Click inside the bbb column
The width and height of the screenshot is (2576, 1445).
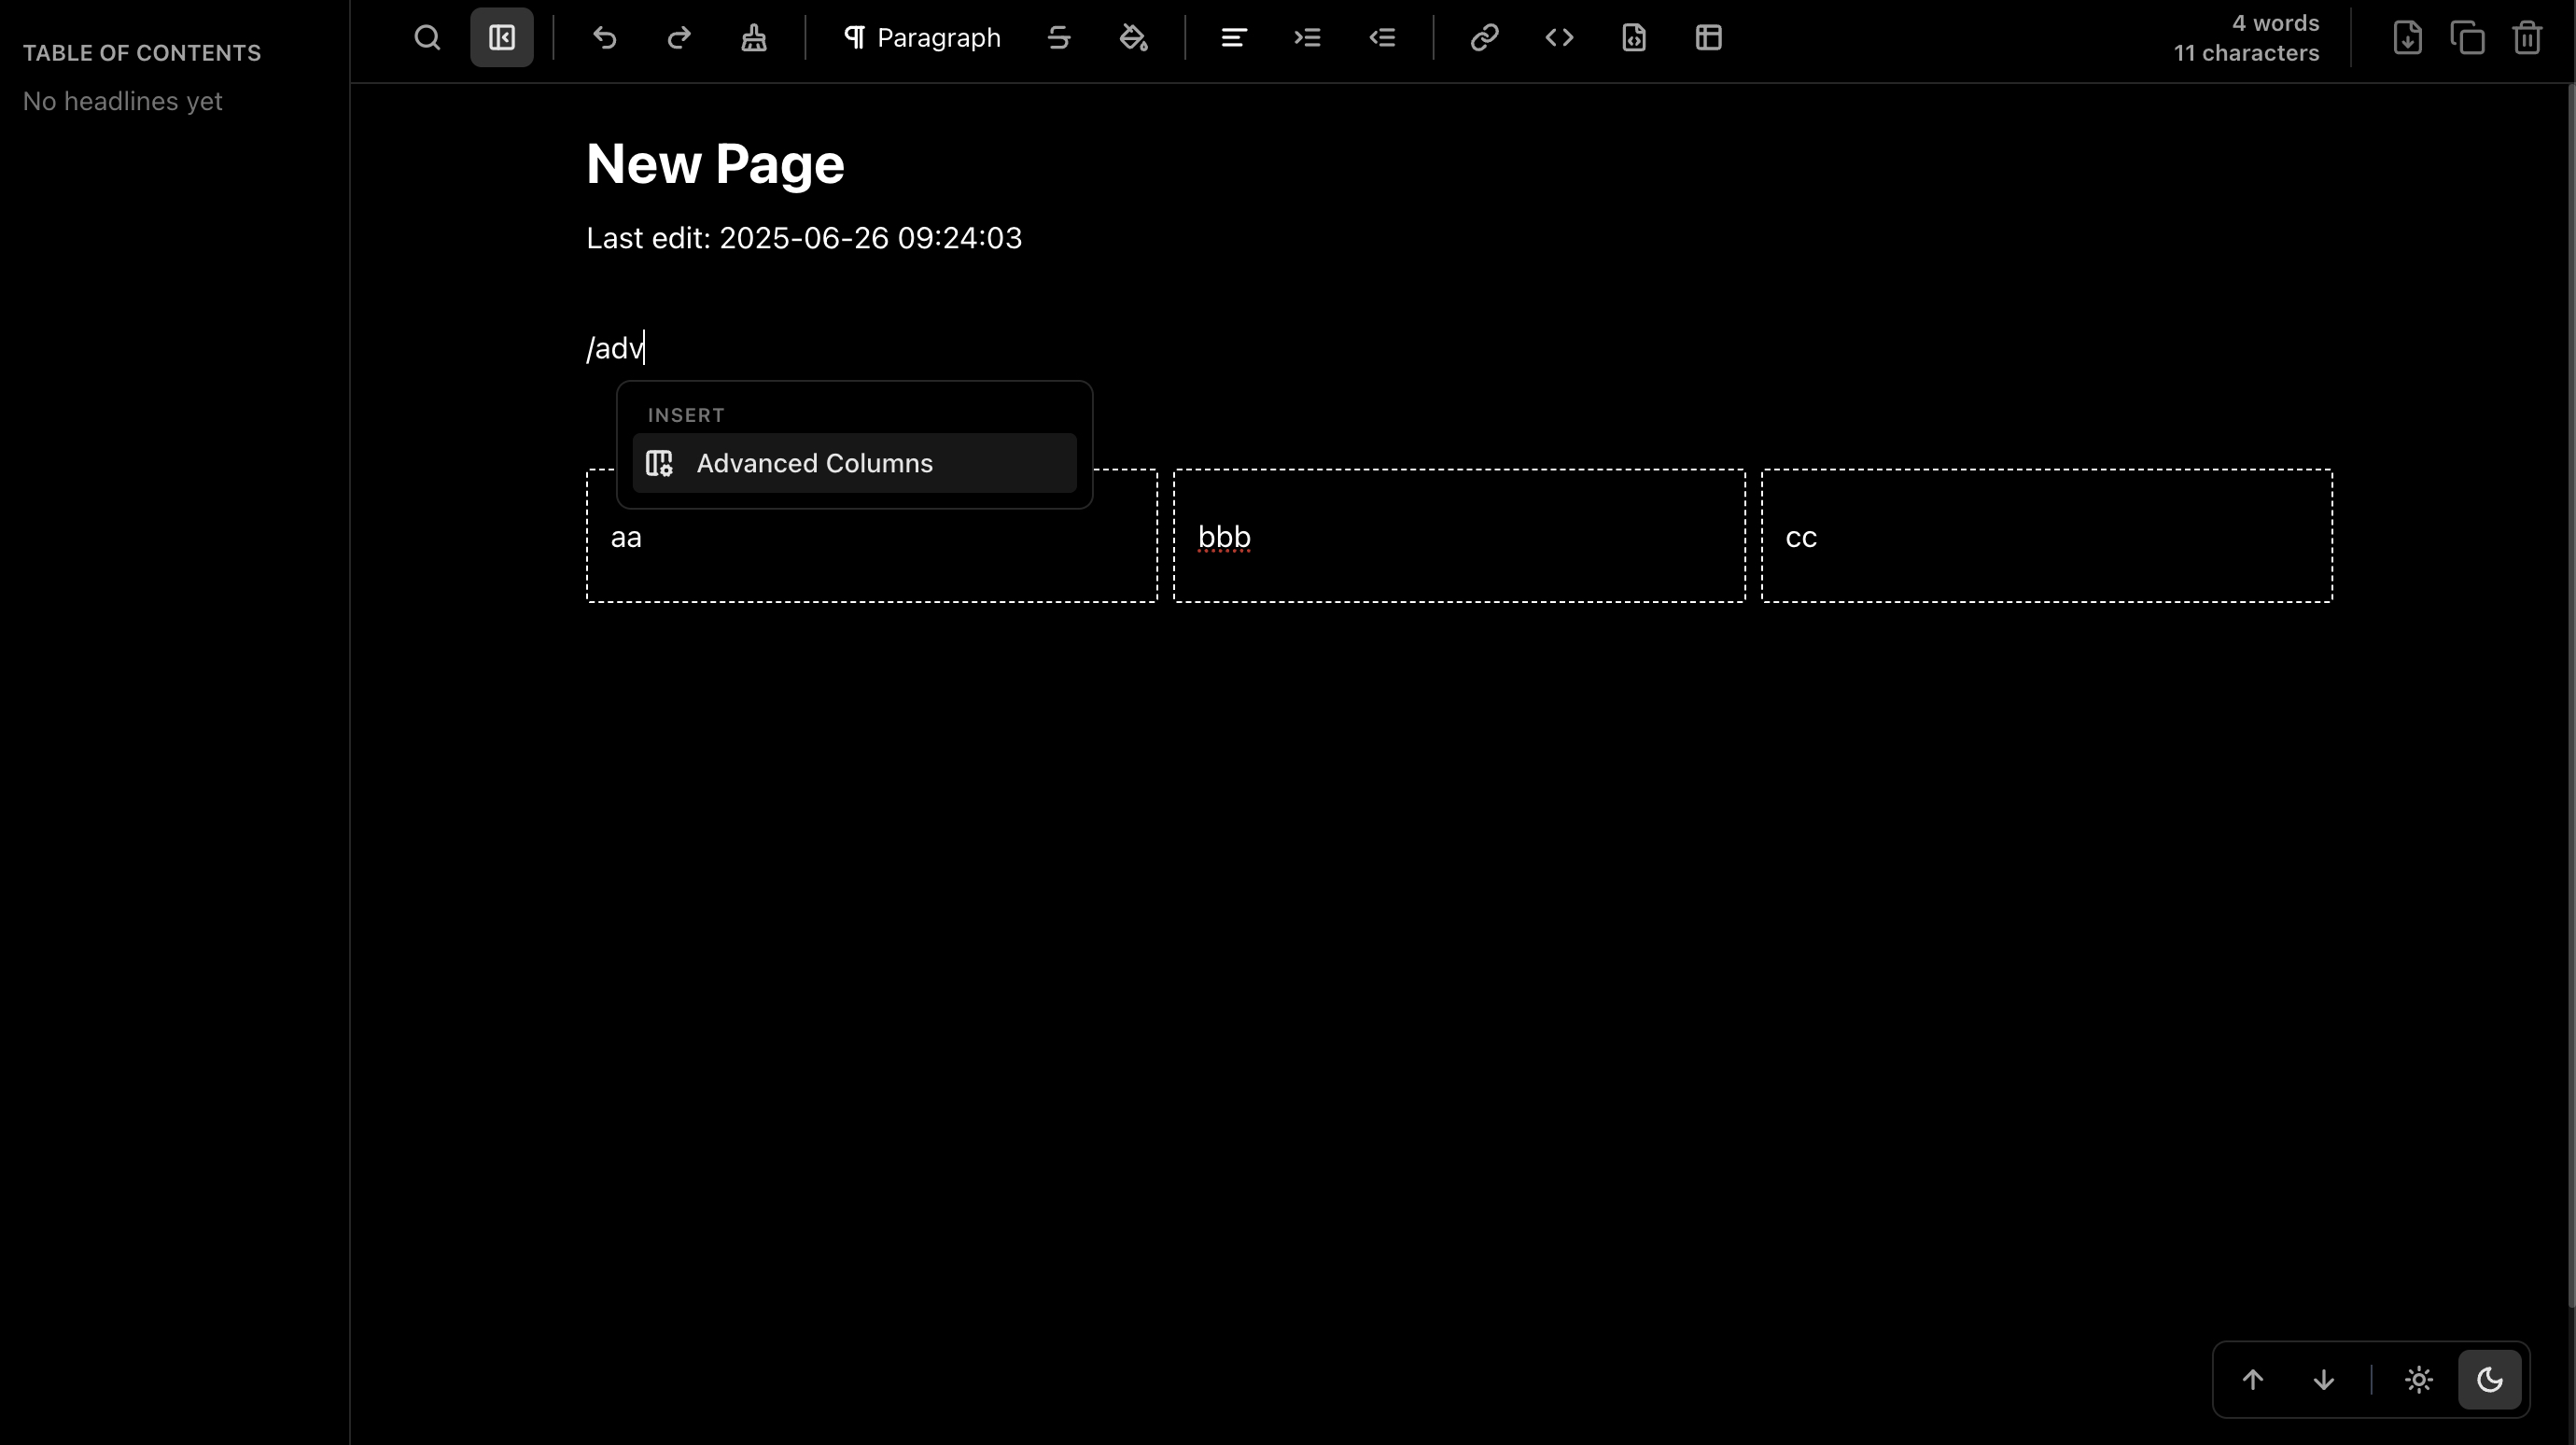click(1458, 537)
